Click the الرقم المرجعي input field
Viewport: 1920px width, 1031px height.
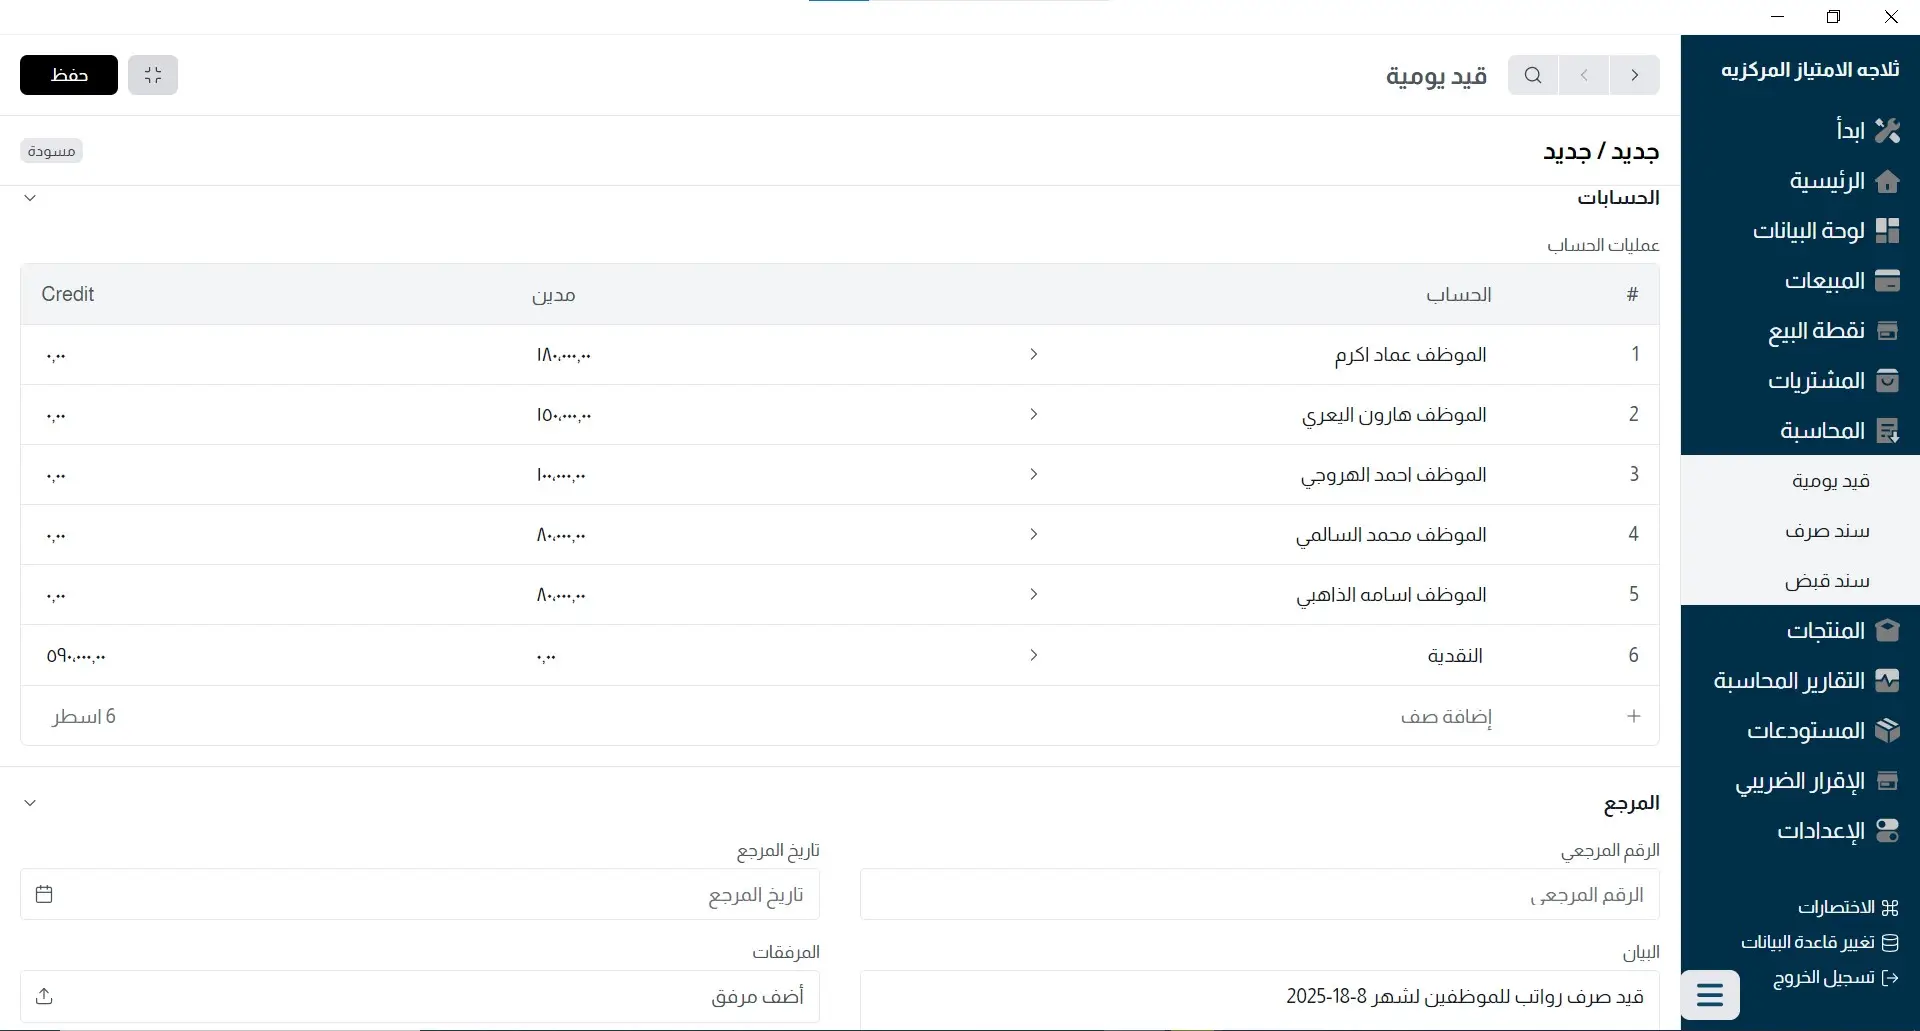pyautogui.click(x=1259, y=894)
